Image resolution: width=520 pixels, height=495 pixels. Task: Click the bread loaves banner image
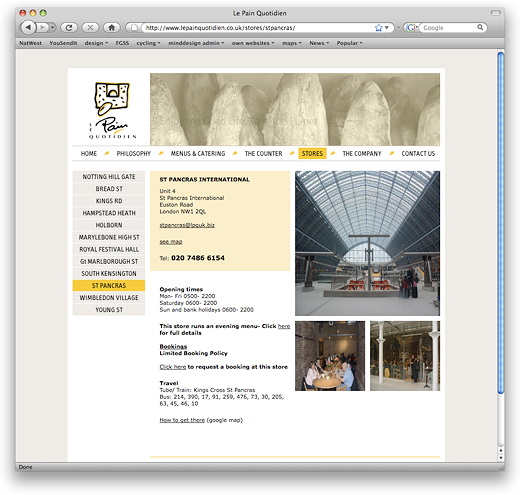295,109
